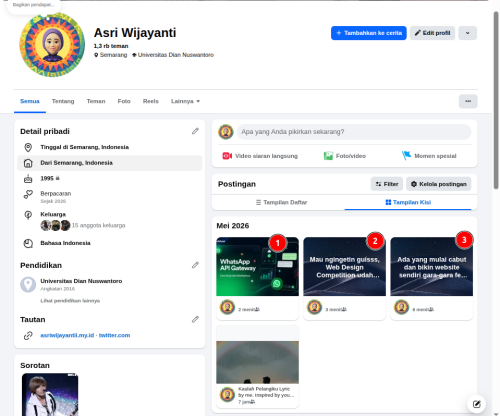Click the Video siaran langsung camera icon

[227, 156]
